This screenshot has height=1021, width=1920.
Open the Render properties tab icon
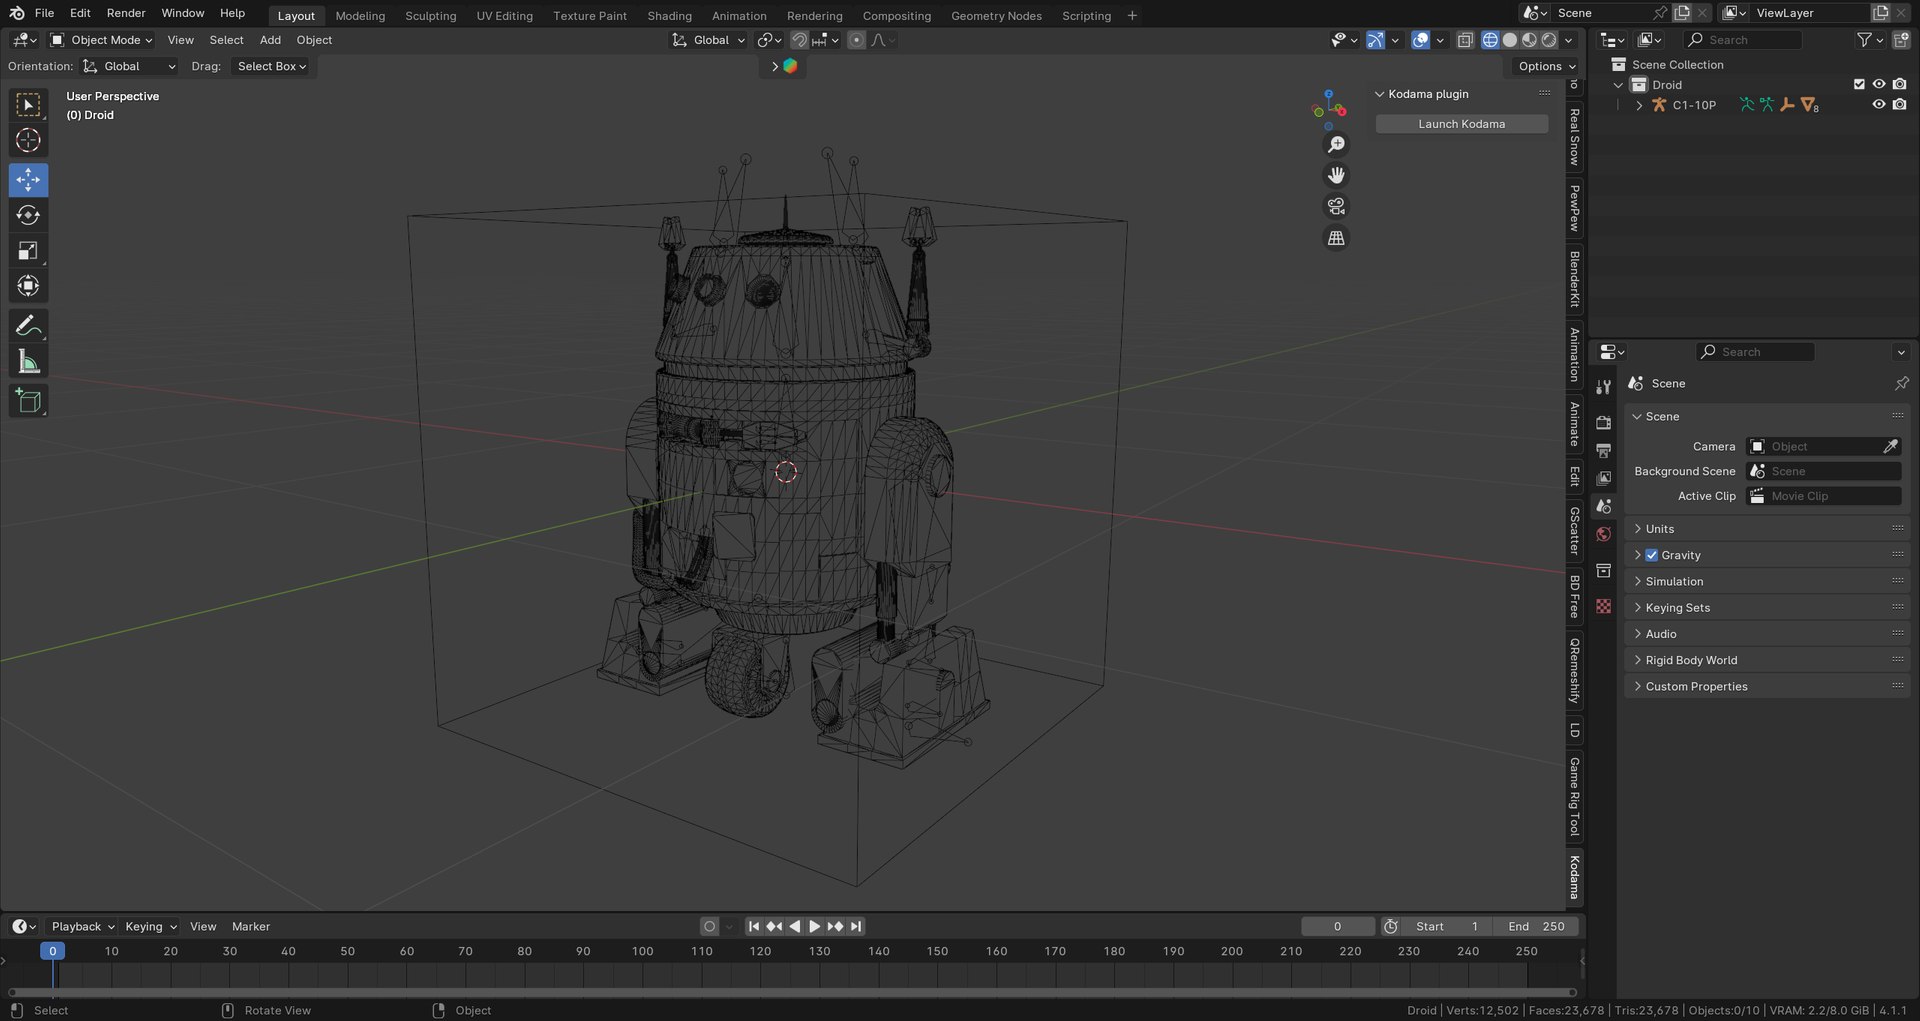(x=1604, y=423)
